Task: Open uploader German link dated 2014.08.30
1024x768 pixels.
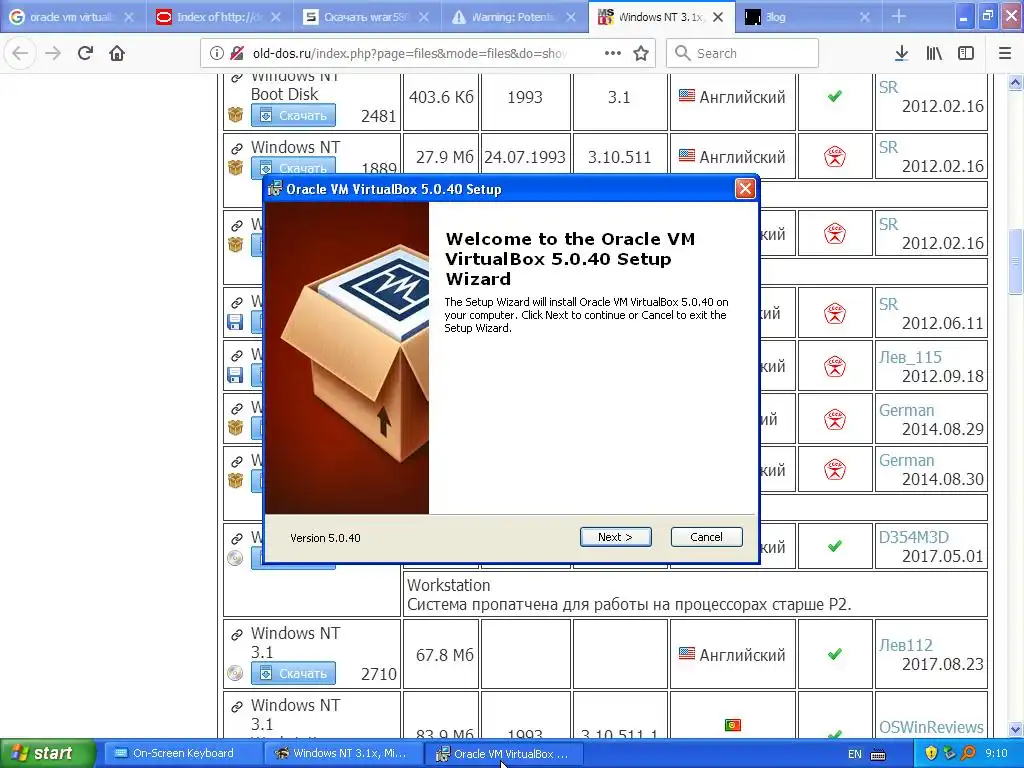Action: [x=906, y=460]
